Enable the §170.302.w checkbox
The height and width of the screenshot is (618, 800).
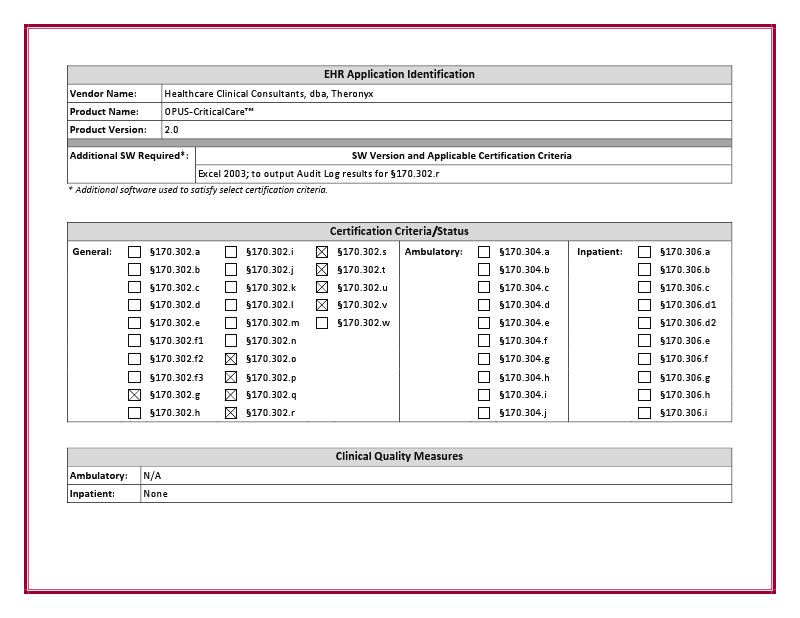322,323
